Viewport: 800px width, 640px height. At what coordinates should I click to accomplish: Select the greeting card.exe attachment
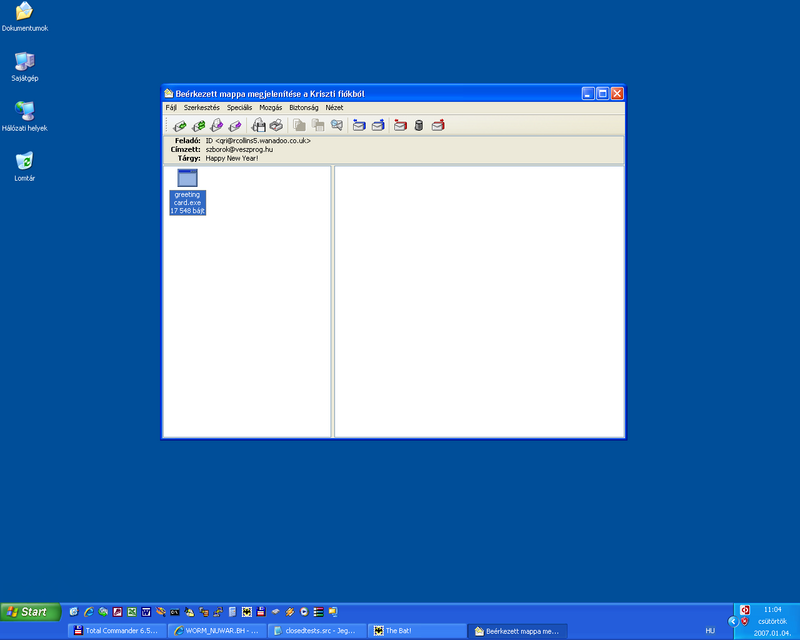click(x=187, y=191)
